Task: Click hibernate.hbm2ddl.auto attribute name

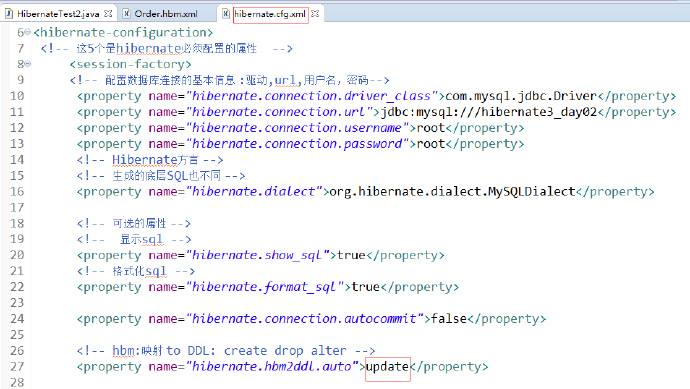Action: coord(272,367)
